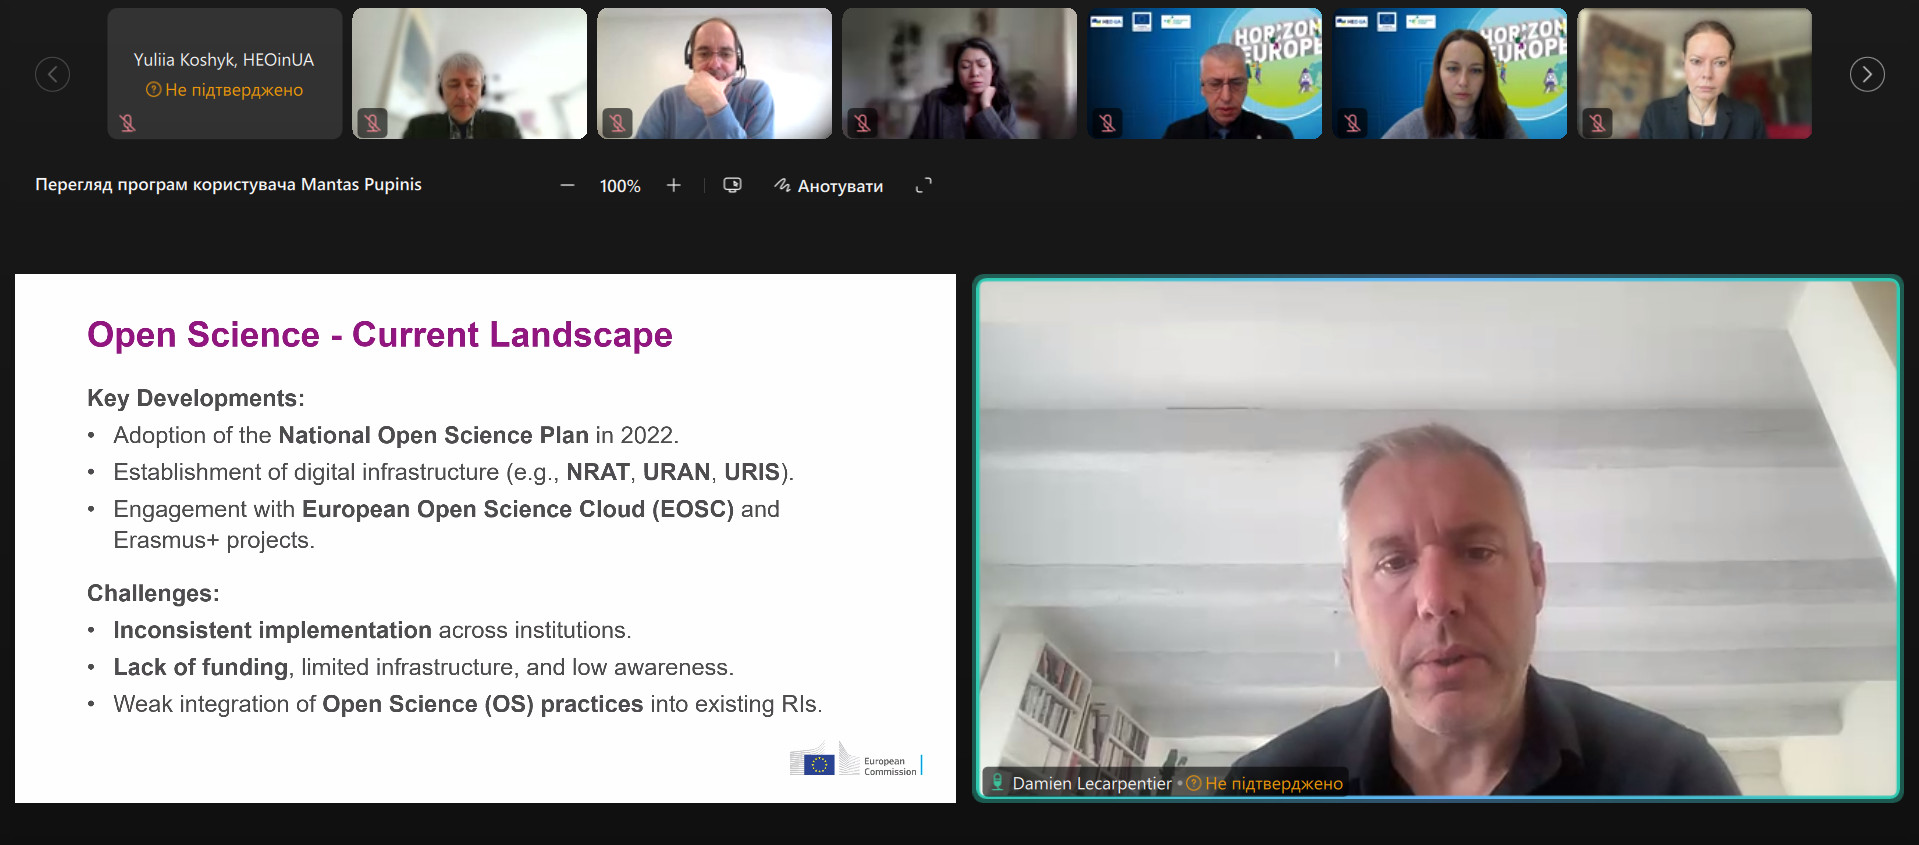
Task: Click muted mic icon on headset man video
Action: [x=617, y=123]
